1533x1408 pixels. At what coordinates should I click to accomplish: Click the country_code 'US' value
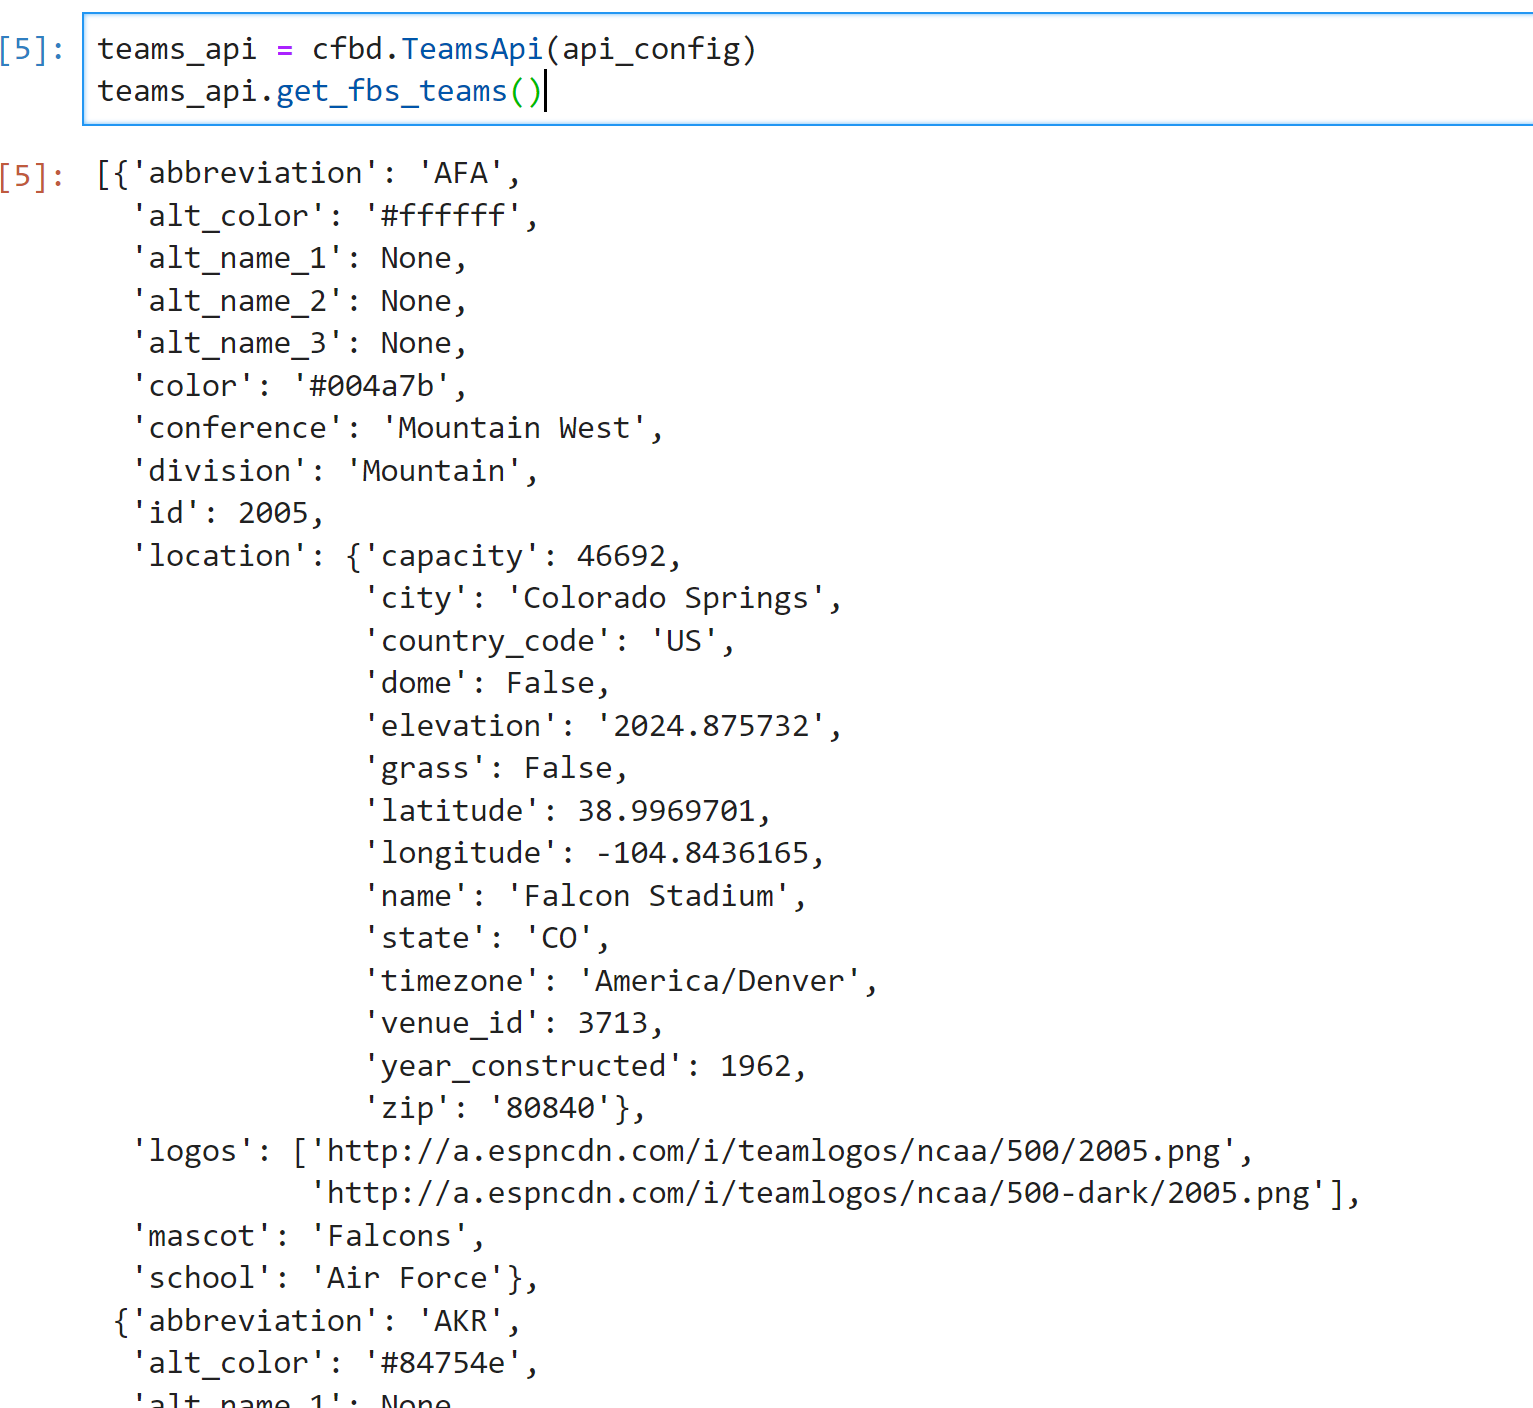click(x=684, y=641)
